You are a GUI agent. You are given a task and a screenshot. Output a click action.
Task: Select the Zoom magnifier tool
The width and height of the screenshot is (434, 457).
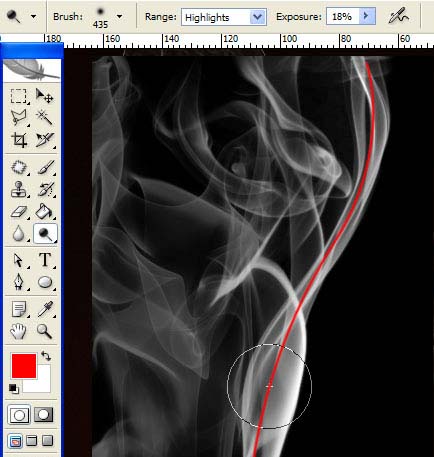[44, 331]
